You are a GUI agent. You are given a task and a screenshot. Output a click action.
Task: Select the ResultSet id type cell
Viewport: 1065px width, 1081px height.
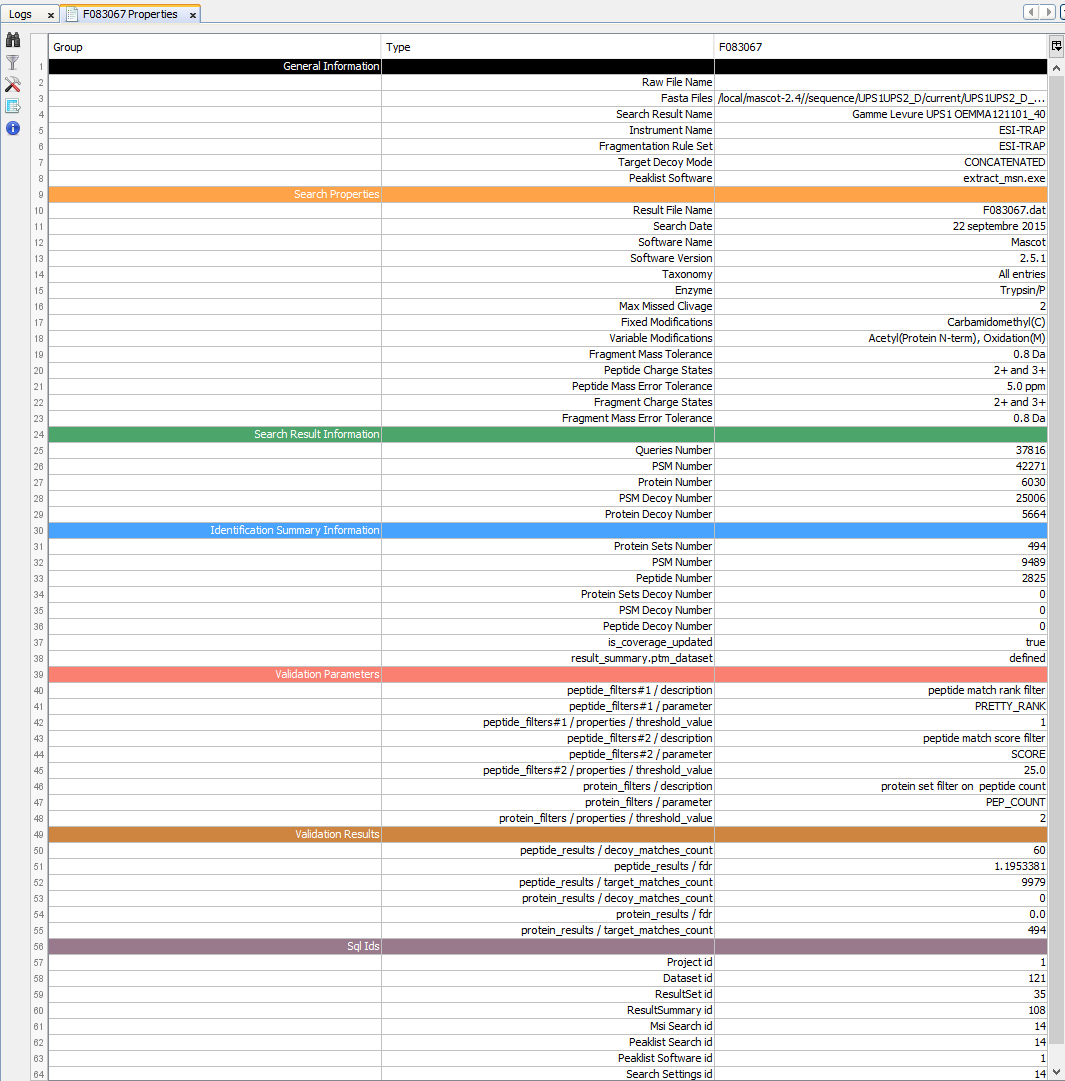pos(548,994)
